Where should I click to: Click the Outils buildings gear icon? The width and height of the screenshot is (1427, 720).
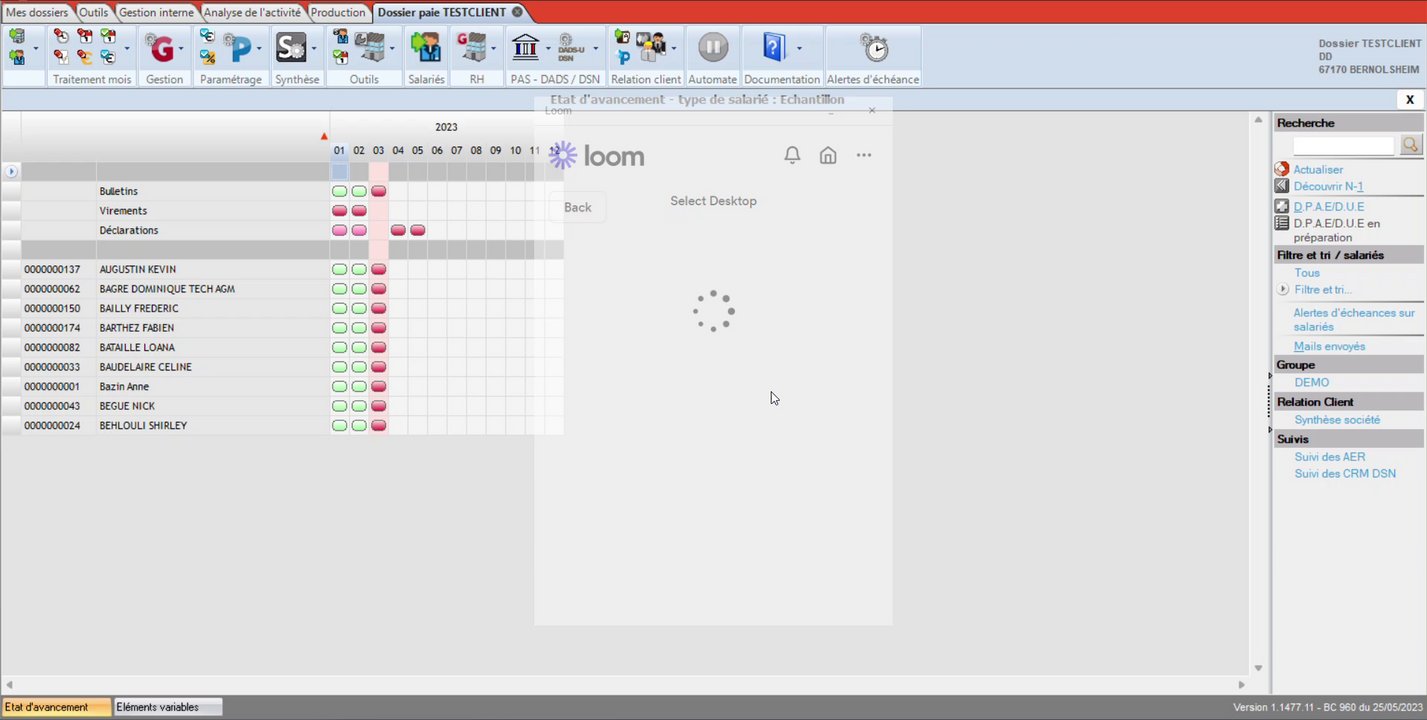[x=371, y=47]
